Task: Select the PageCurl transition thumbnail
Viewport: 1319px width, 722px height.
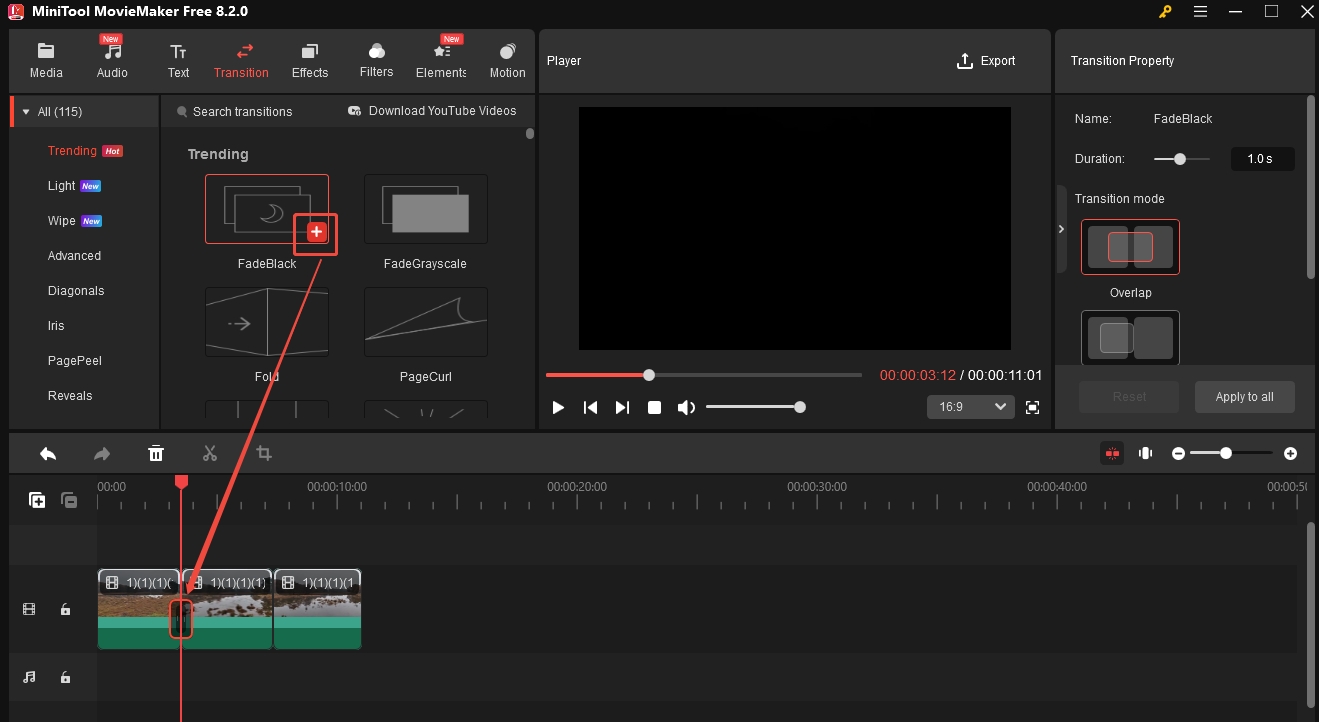Action: (x=426, y=322)
